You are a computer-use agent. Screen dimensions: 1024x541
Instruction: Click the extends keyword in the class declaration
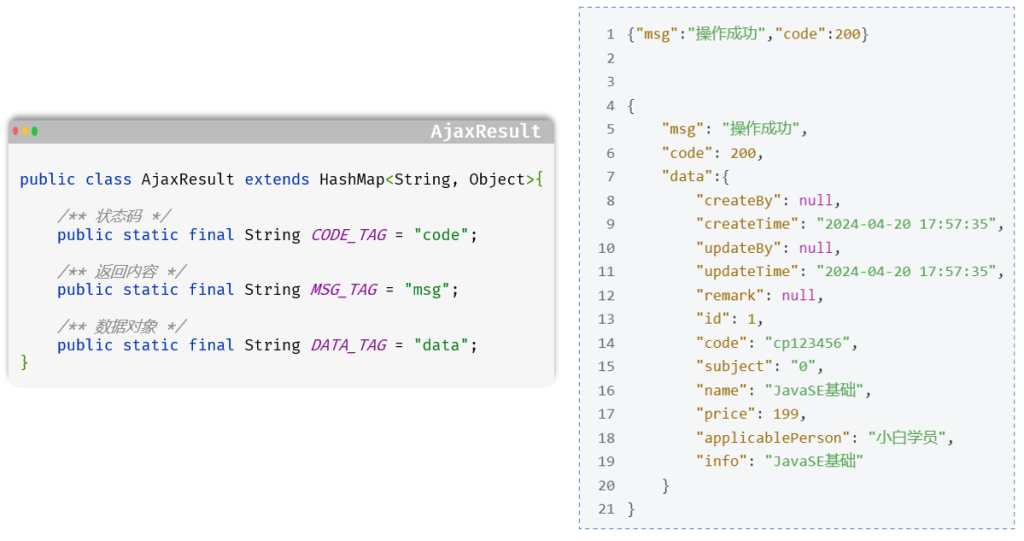click(x=277, y=180)
